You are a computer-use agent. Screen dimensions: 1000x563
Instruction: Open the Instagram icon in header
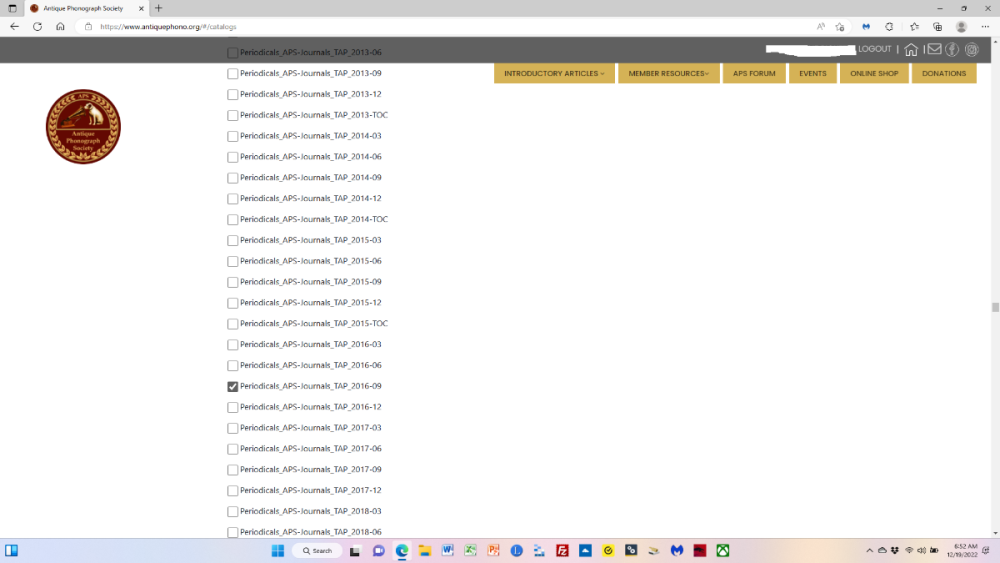click(x=972, y=49)
